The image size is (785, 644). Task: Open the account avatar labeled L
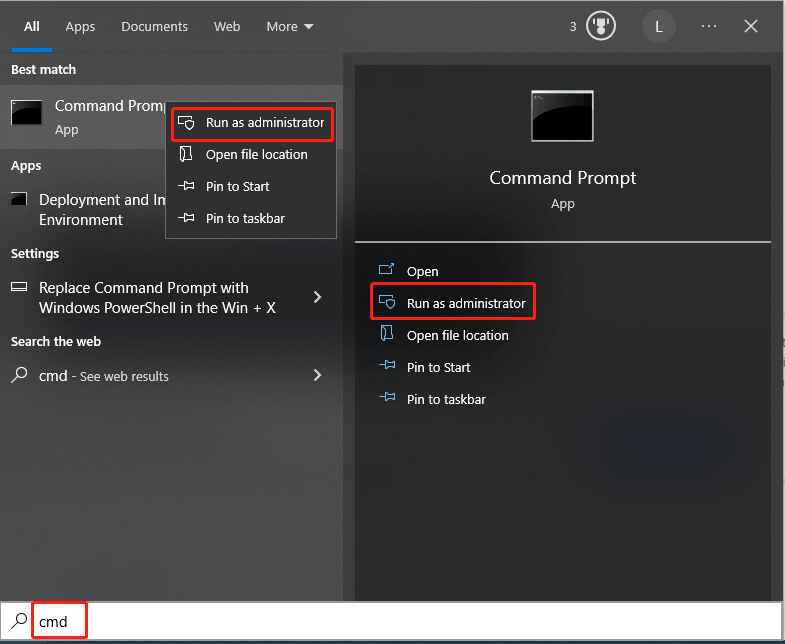pos(658,27)
